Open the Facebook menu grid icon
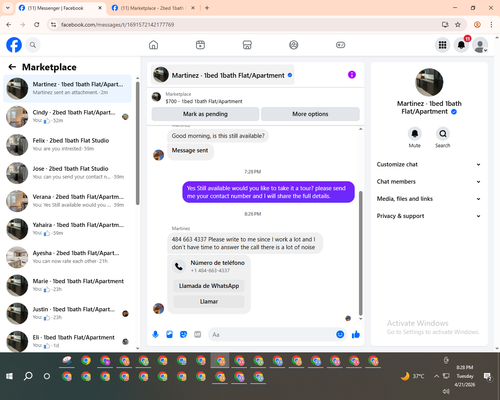The image size is (500, 400). click(442, 45)
